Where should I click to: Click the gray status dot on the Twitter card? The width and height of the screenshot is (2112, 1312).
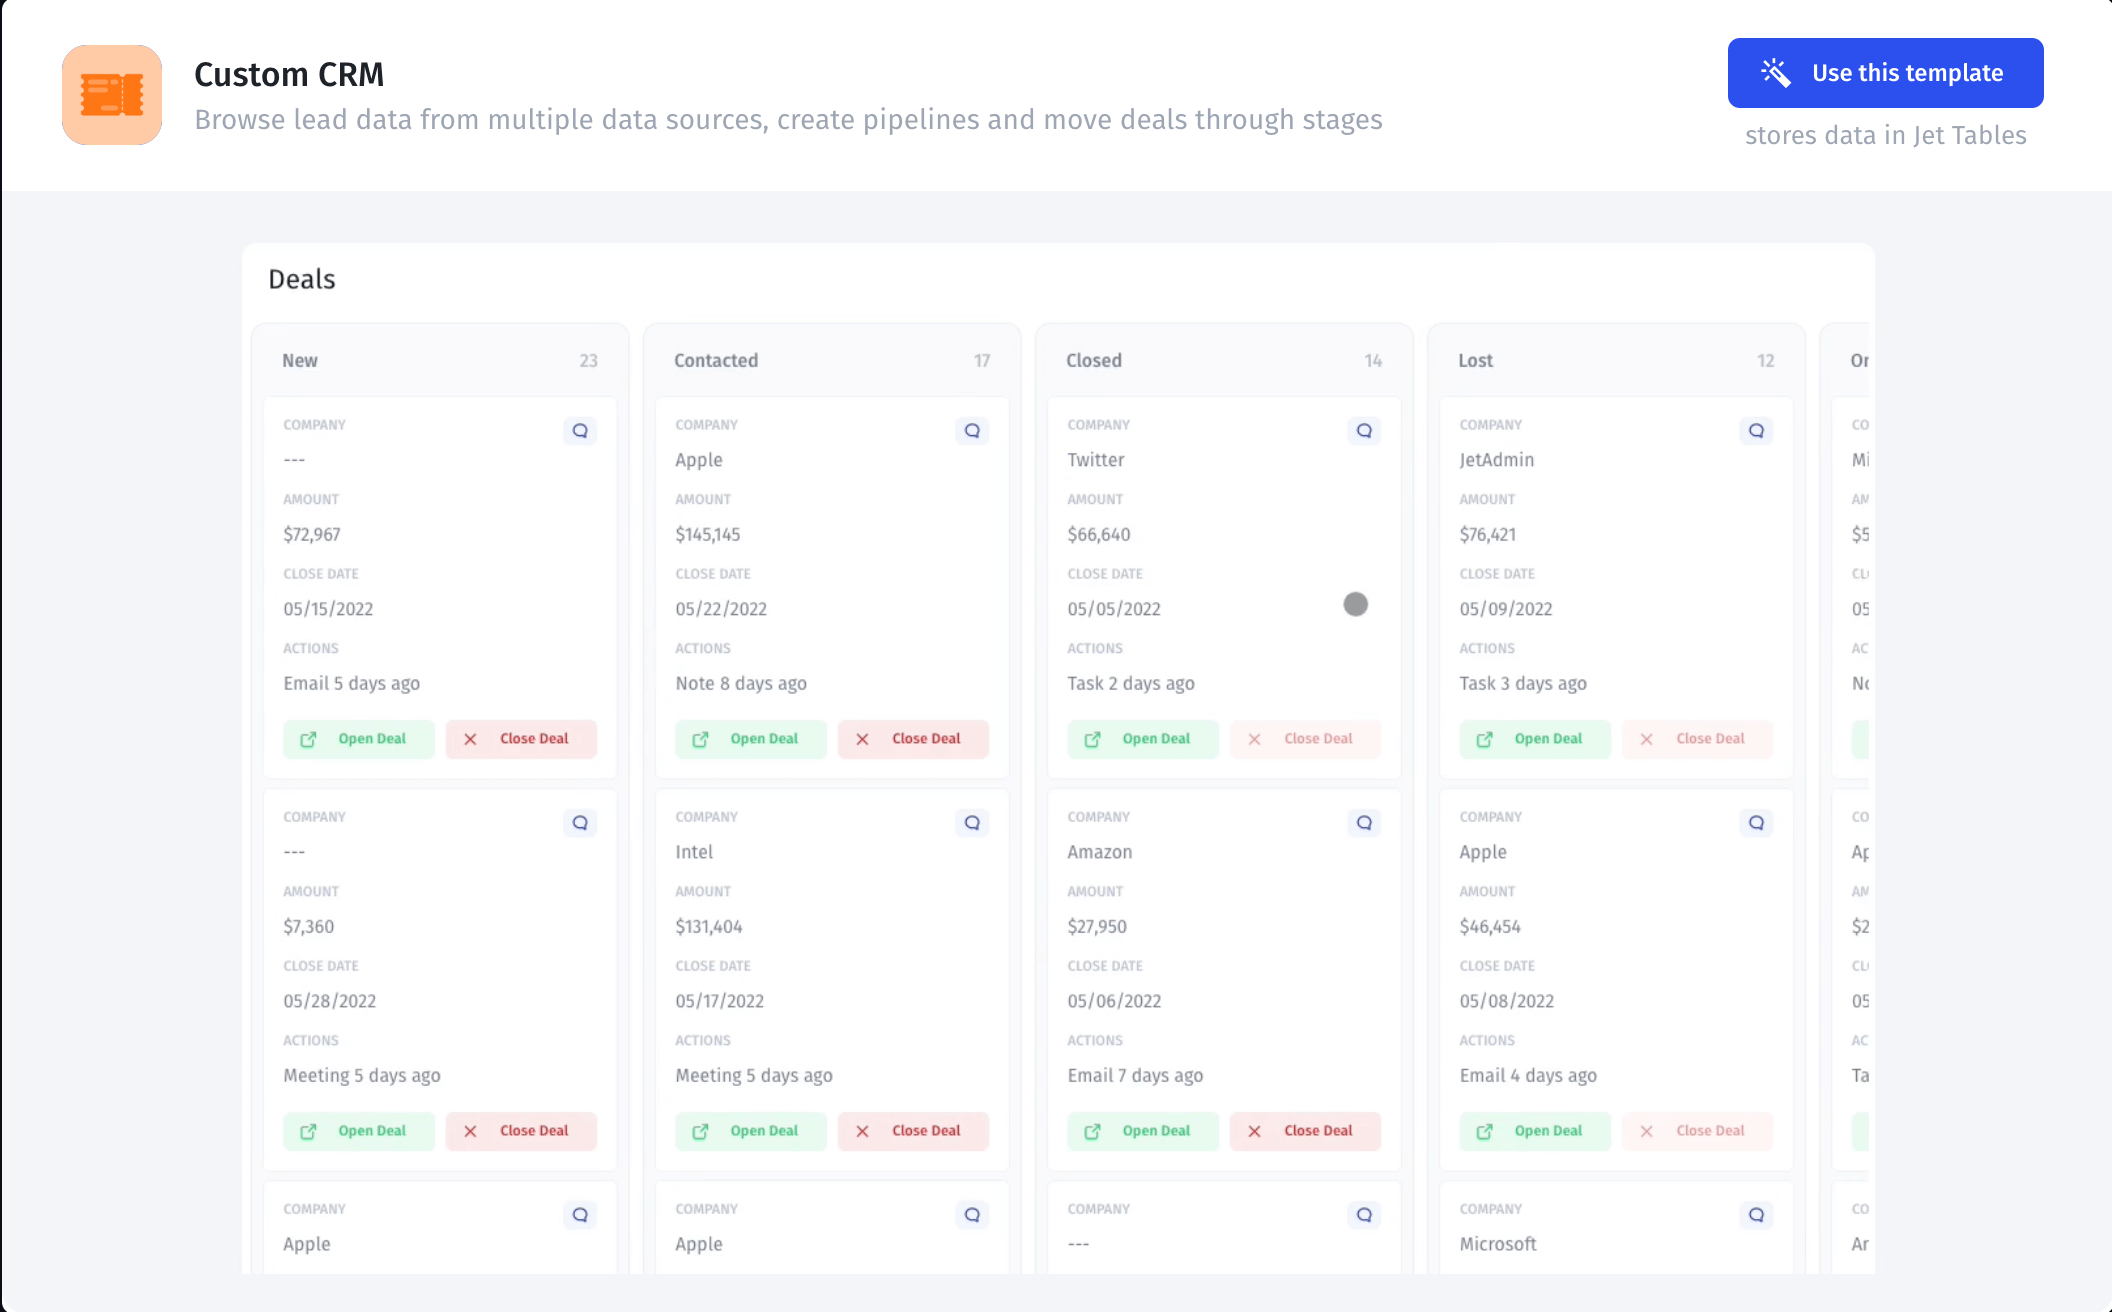pyautogui.click(x=1356, y=604)
